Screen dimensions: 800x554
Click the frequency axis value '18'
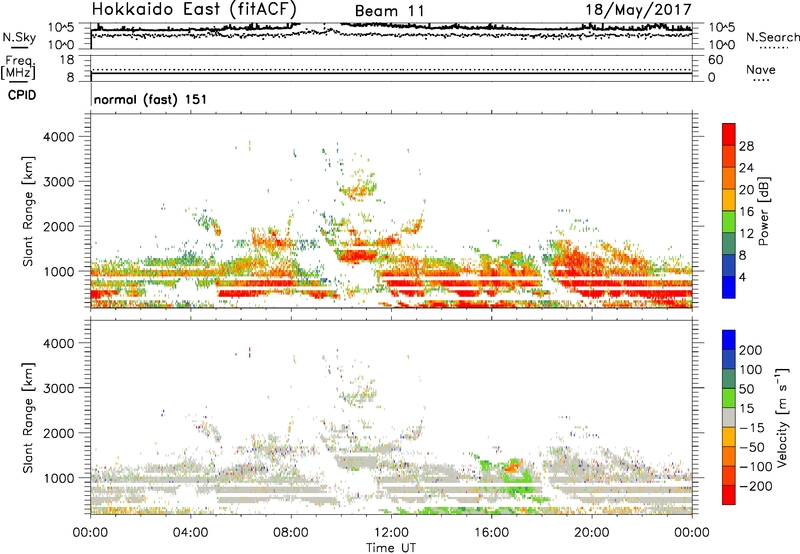pyautogui.click(x=67, y=60)
